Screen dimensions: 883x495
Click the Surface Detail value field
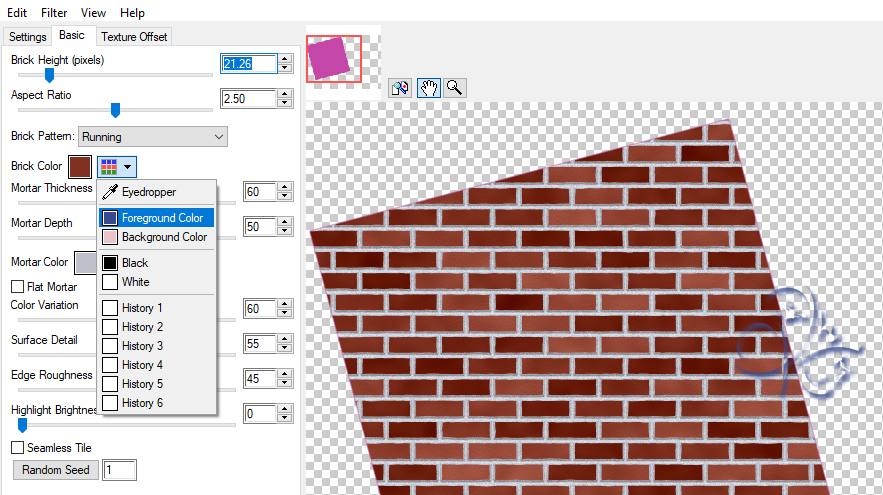tap(260, 344)
